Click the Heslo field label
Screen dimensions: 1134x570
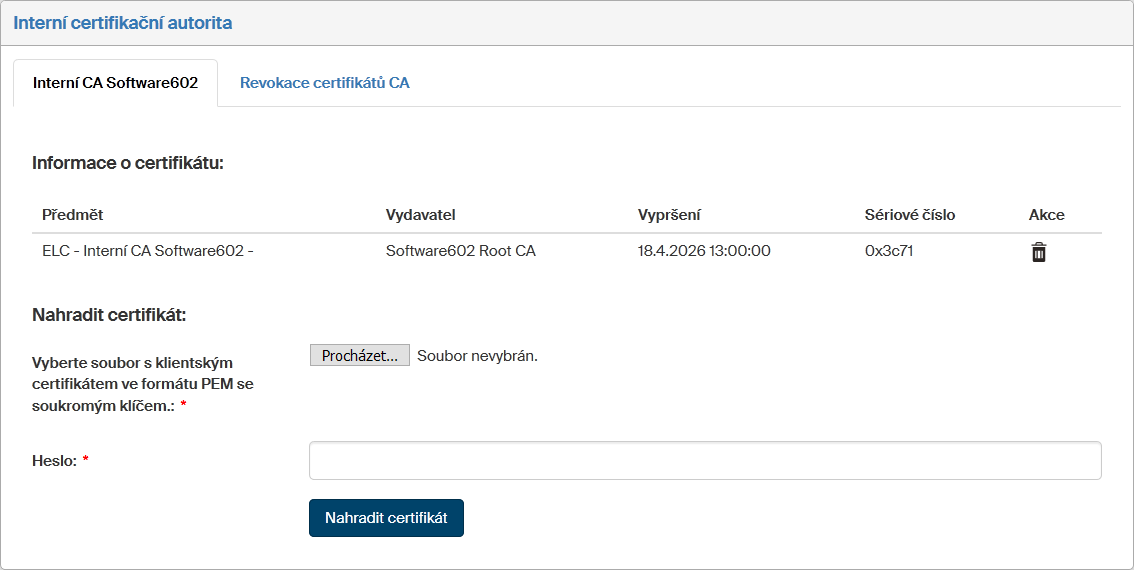(x=55, y=461)
